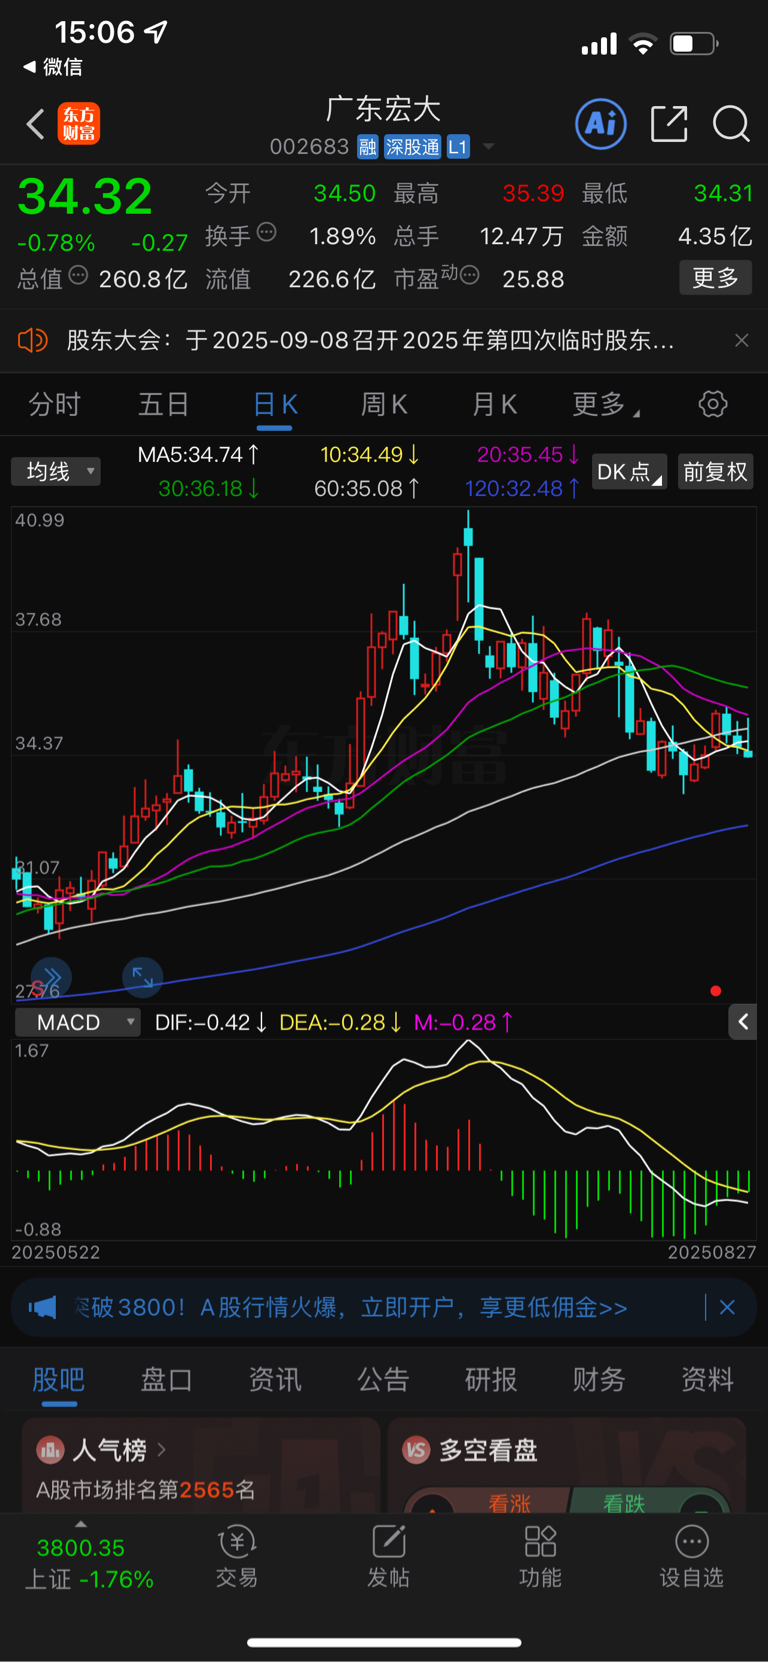Expand 人气榜 chevron

pos(162,1449)
